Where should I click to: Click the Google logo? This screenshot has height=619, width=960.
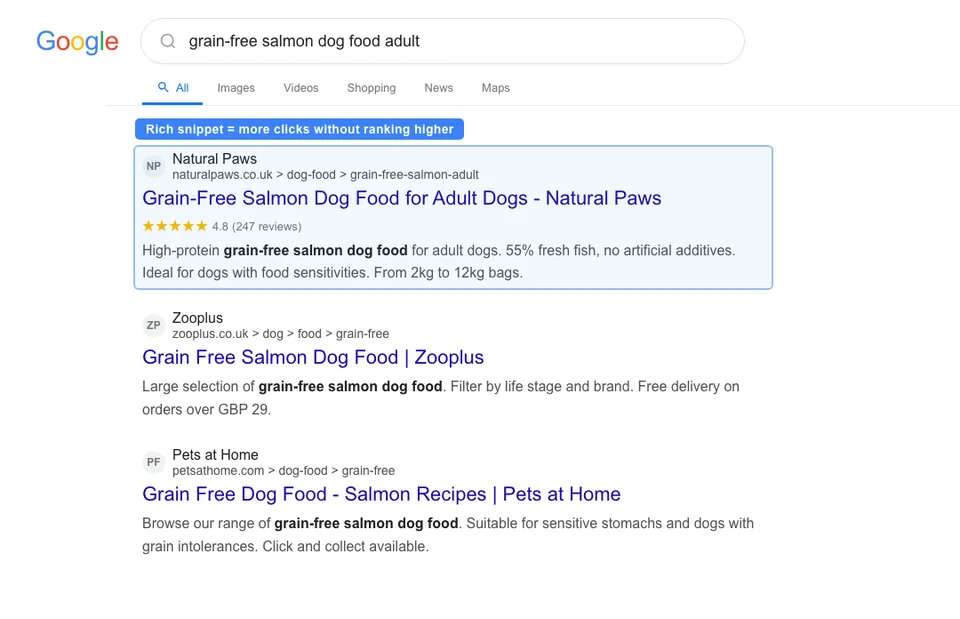point(77,42)
